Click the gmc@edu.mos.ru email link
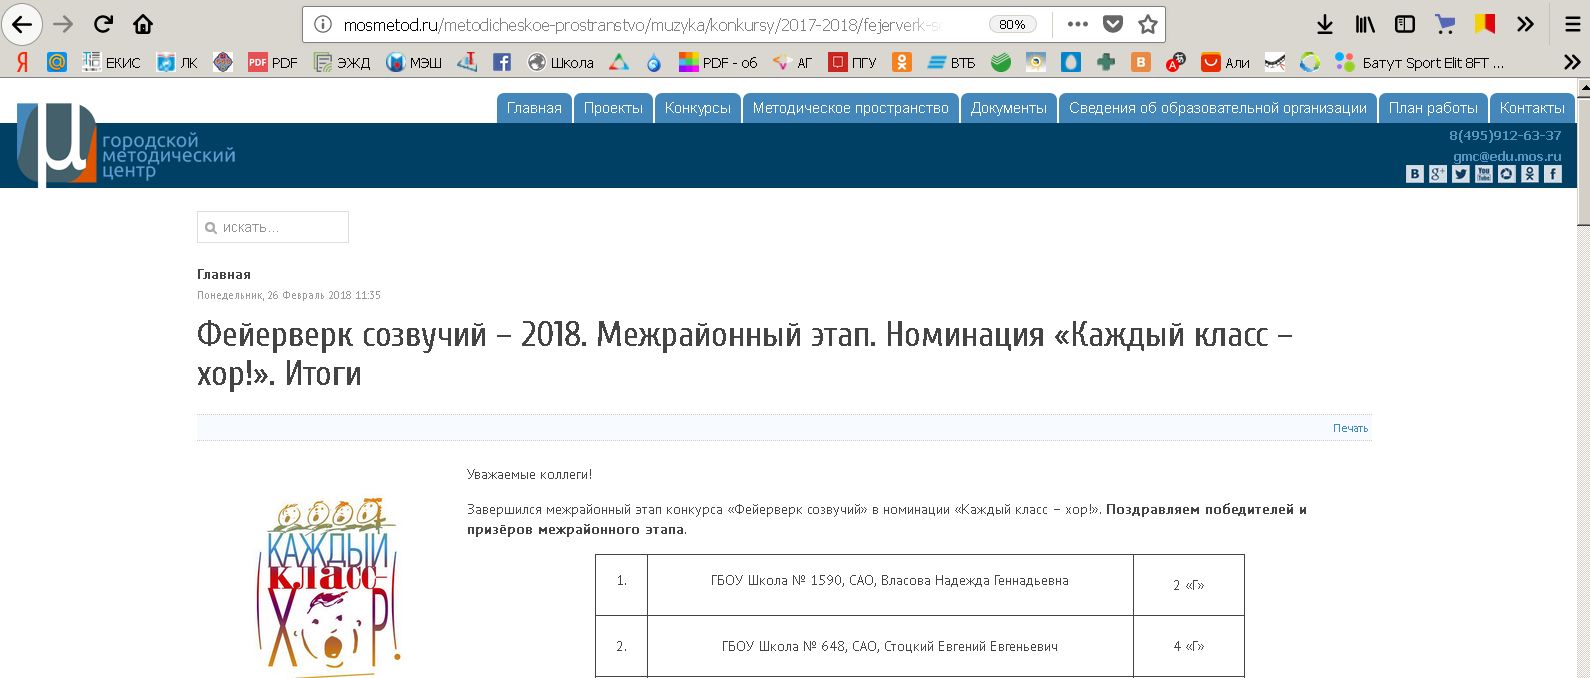This screenshot has height=678, width=1590. 1507,156
